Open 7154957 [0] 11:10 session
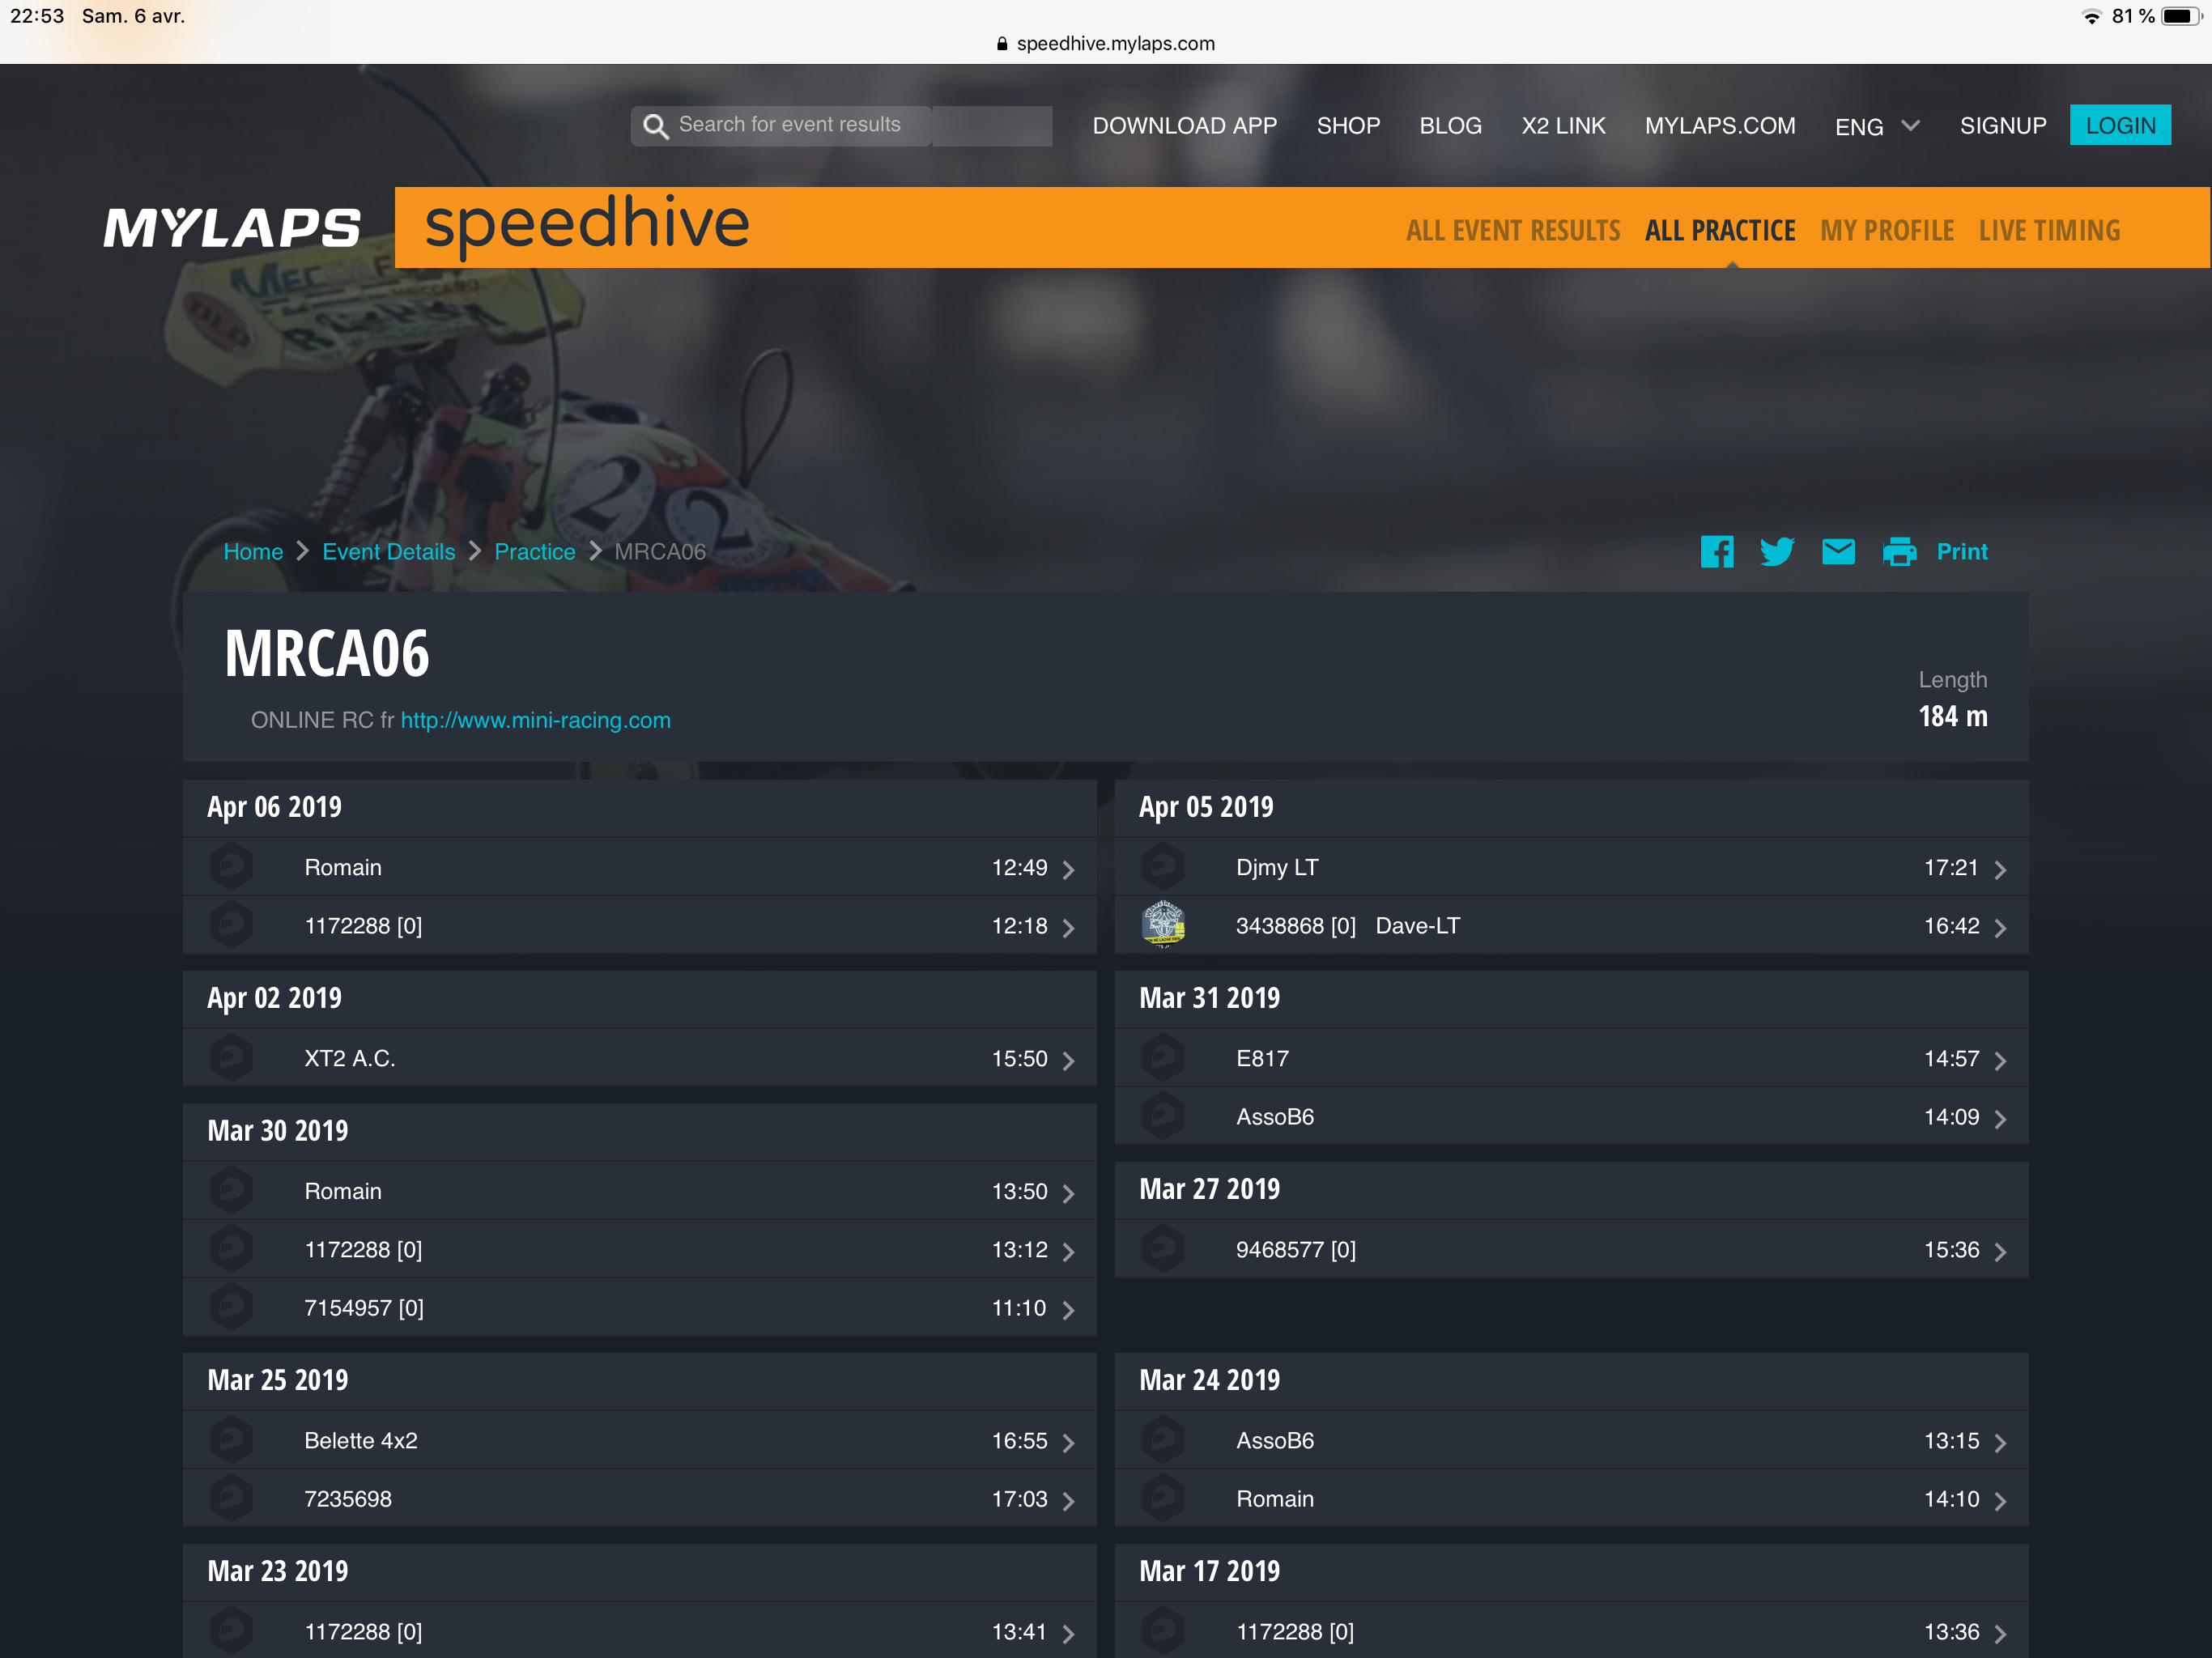The width and height of the screenshot is (2212, 1658). pos(640,1306)
